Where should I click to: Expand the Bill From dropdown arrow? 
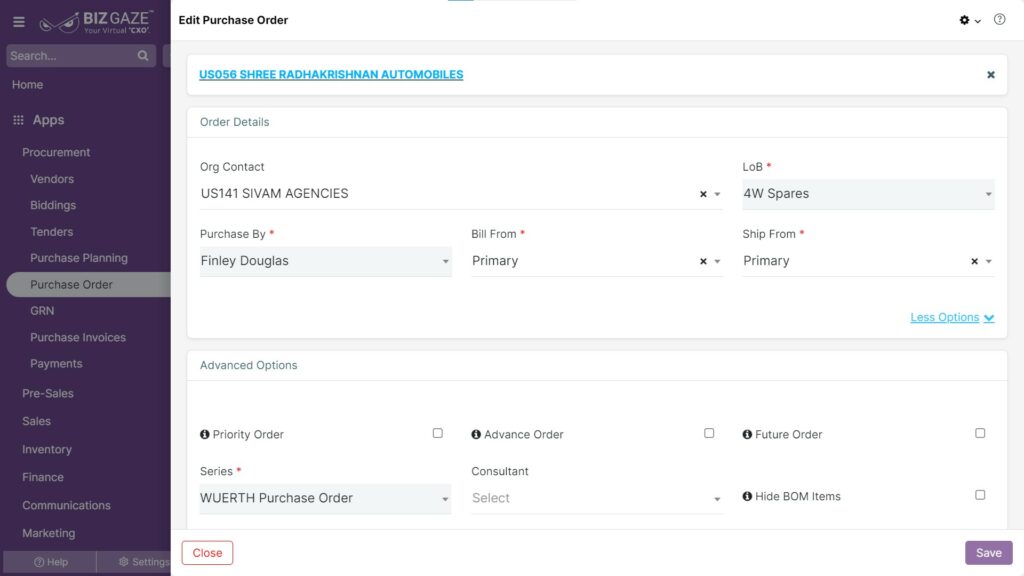point(717,261)
